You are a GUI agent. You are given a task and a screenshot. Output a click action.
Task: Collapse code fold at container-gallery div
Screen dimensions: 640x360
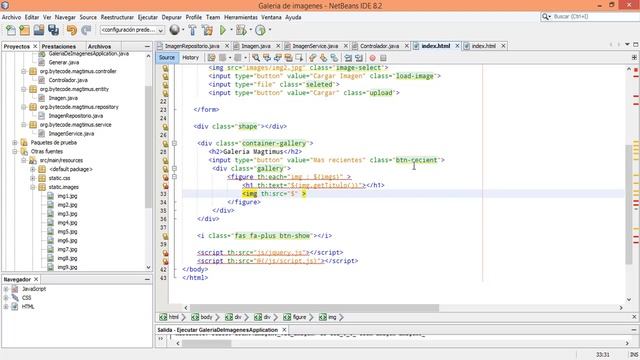[x=174, y=143]
